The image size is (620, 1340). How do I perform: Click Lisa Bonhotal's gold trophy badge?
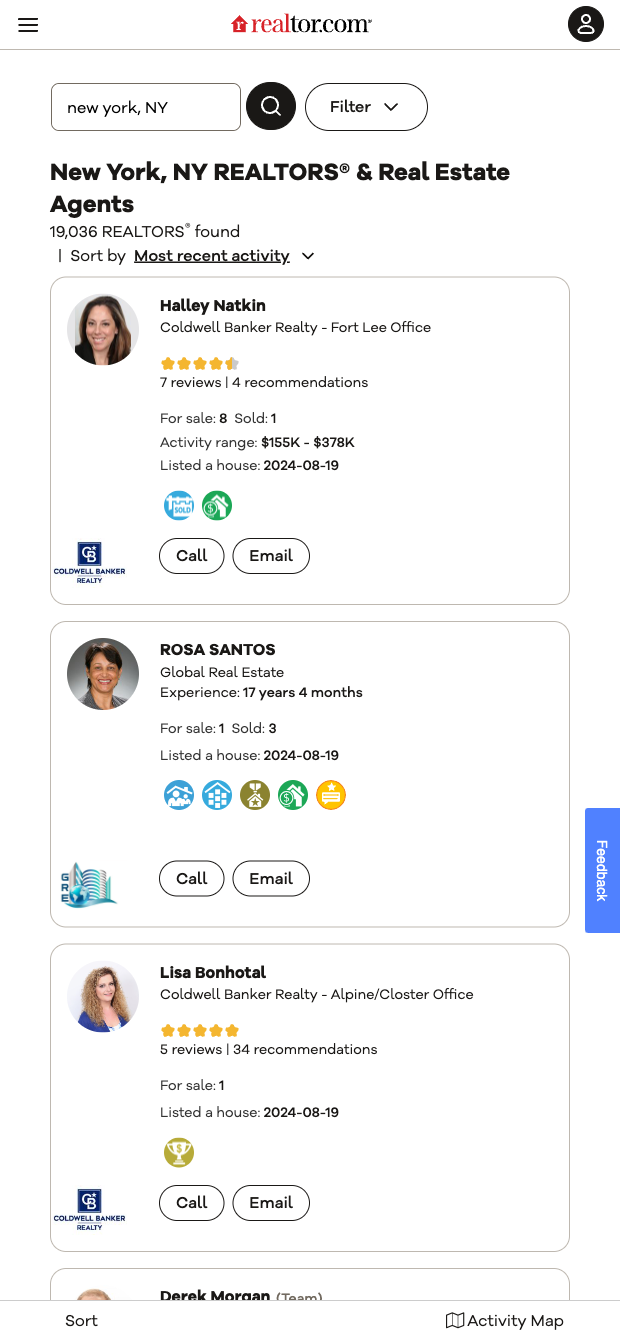pyautogui.click(x=179, y=1153)
